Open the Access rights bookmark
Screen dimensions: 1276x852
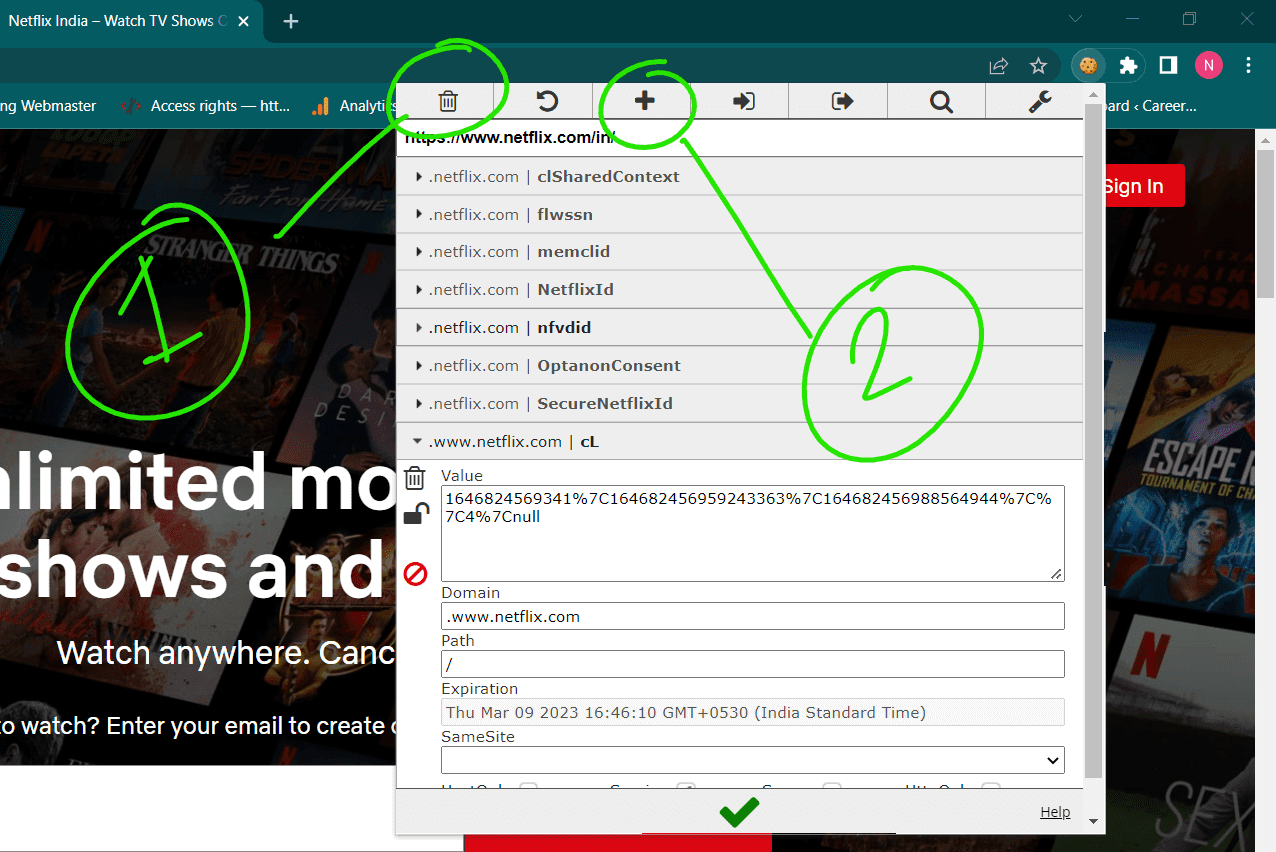[x=205, y=105]
